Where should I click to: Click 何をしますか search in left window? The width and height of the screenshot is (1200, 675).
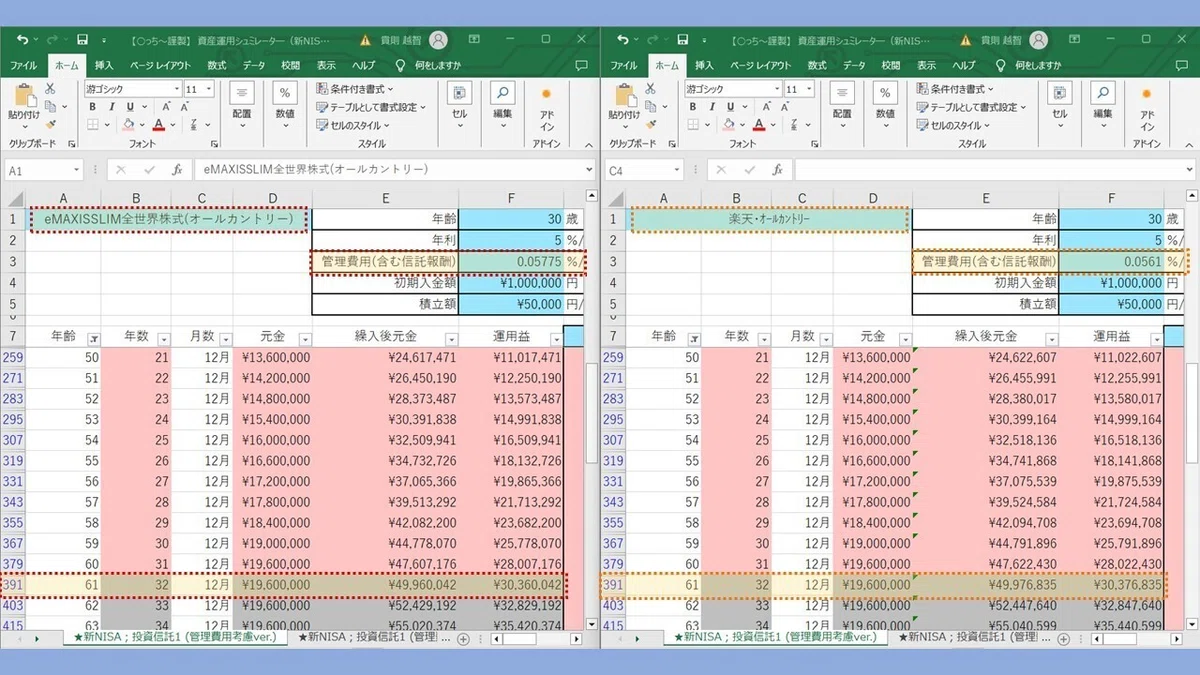430,65
